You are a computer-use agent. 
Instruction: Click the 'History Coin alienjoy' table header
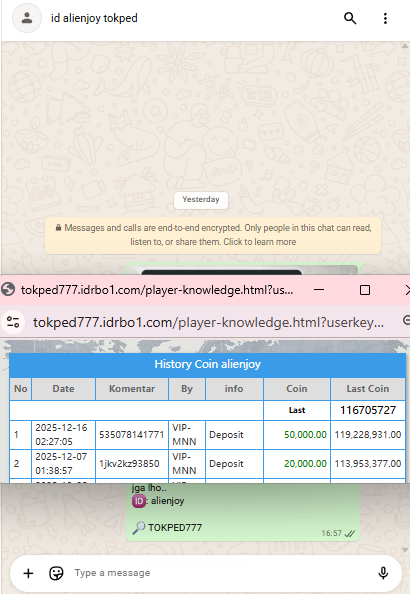click(207, 364)
